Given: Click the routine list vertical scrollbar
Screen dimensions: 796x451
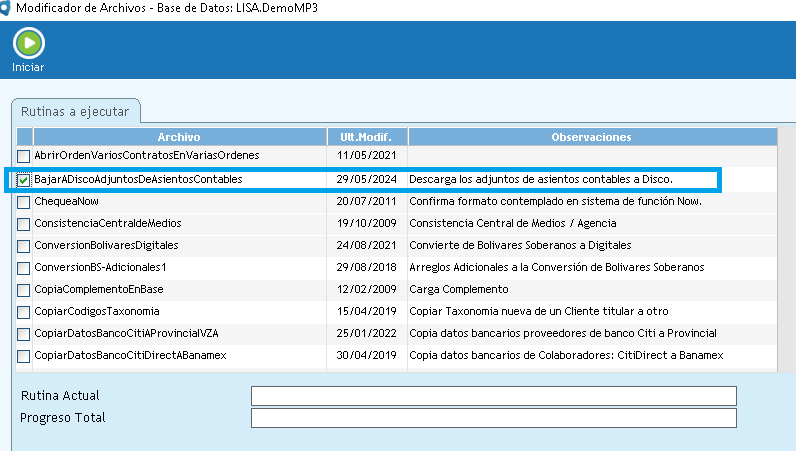Looking at the screenshot, I should [786, 250].
